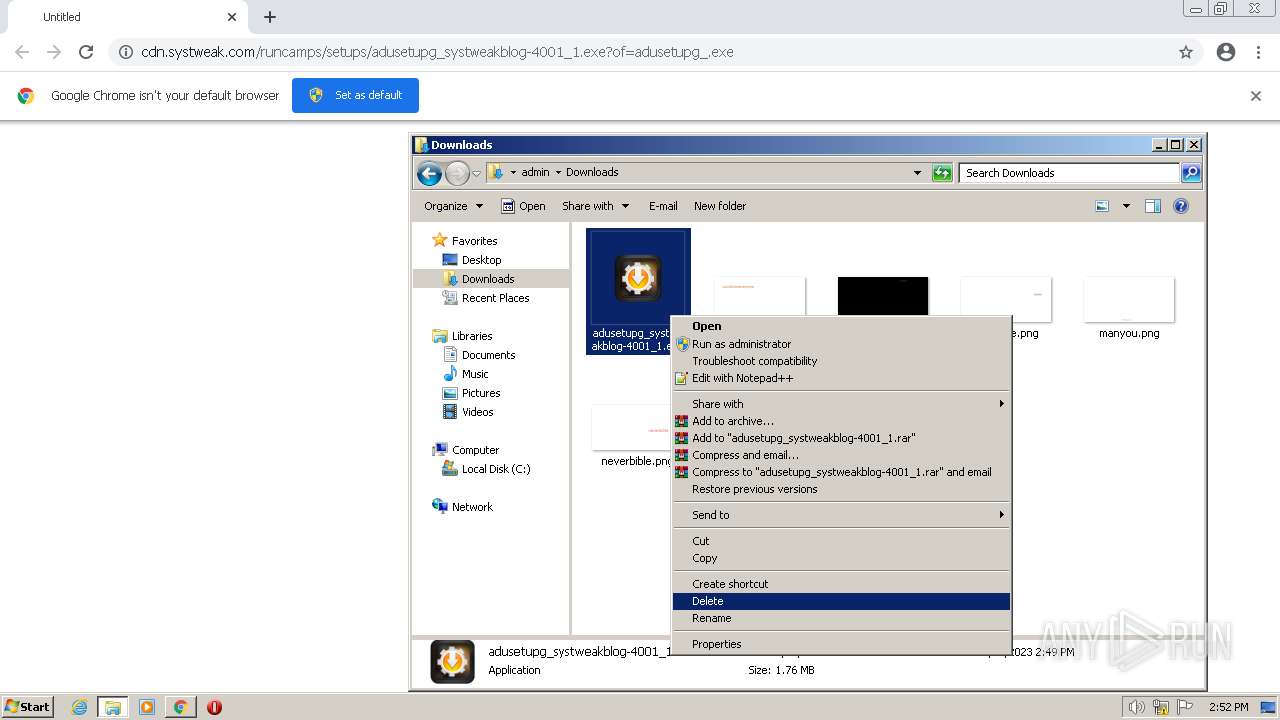Reload the Chrome page

click(86, 52)
